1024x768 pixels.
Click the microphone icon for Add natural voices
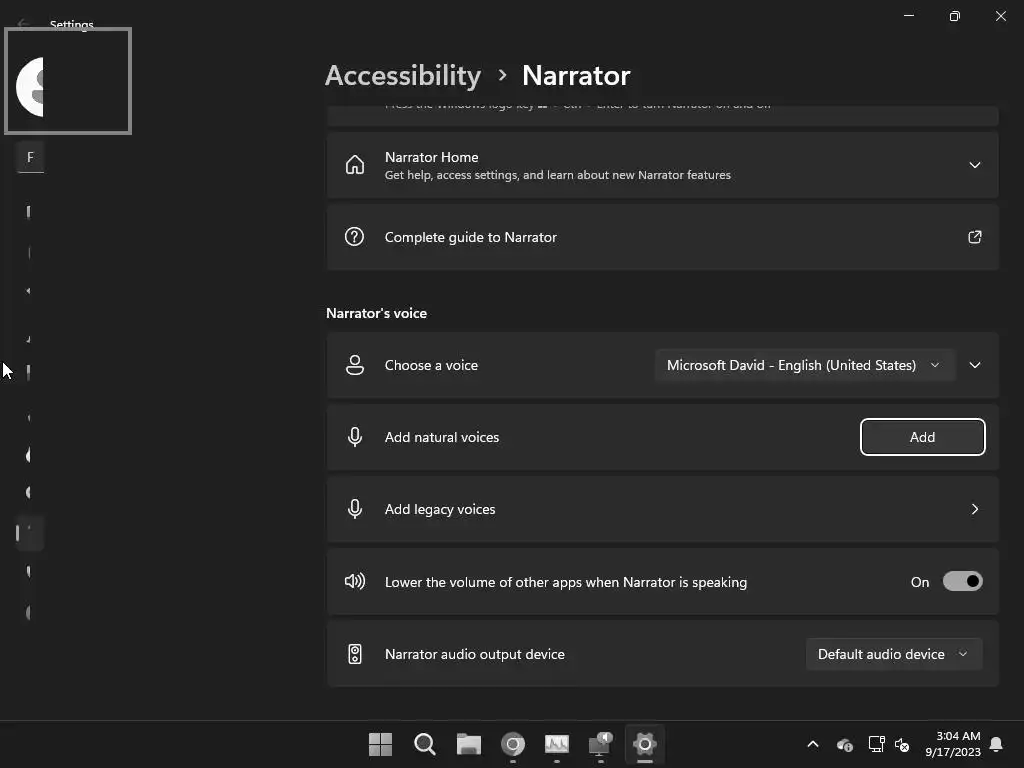click(355, 437)
